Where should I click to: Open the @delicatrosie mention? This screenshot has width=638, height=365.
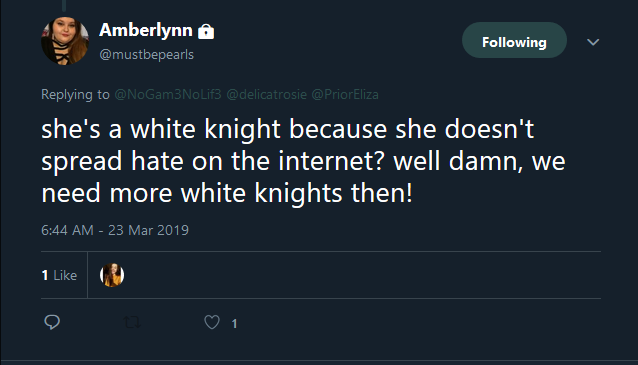[x=267, y=94]
